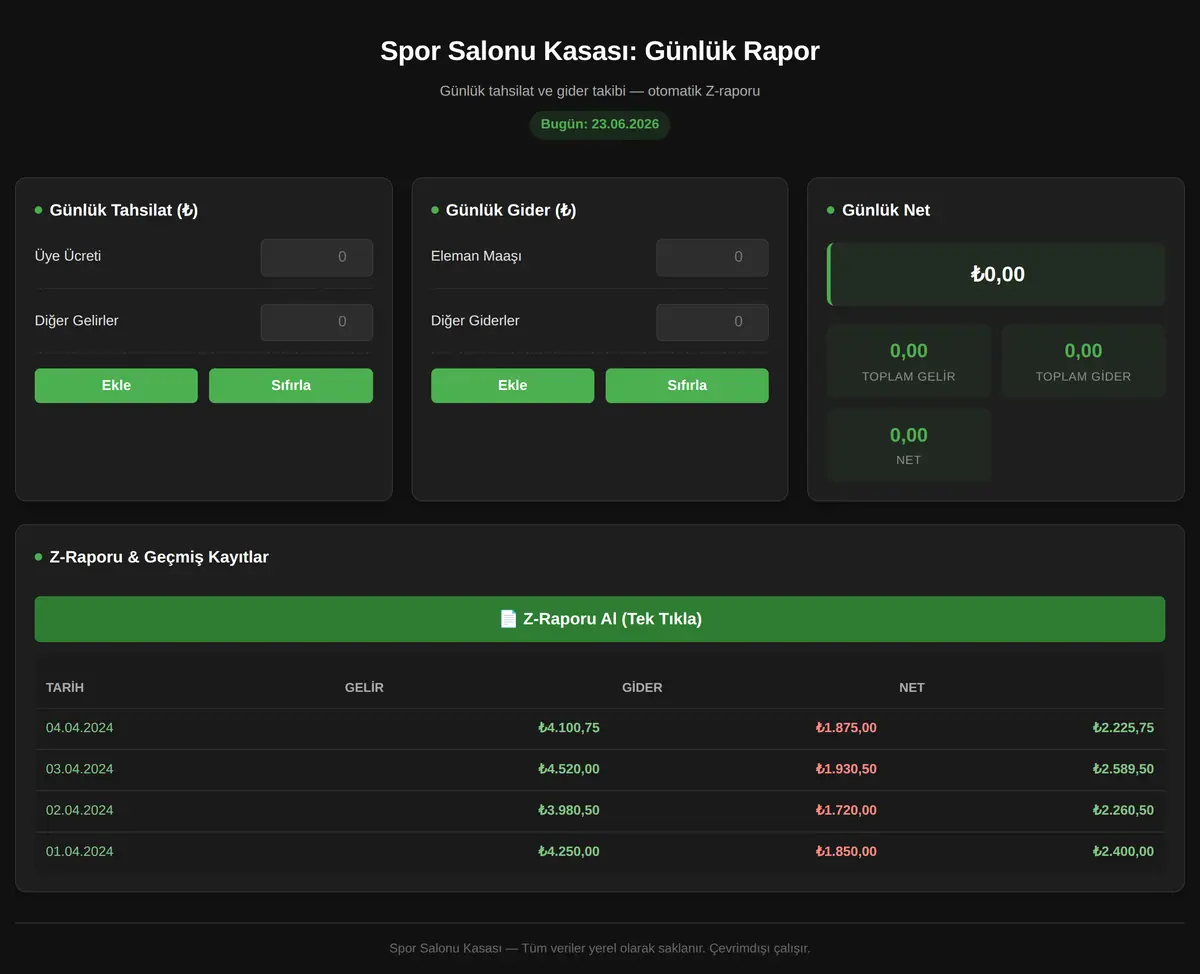
Task: Click the net value ₺2.225,75
Action: 1123,728
